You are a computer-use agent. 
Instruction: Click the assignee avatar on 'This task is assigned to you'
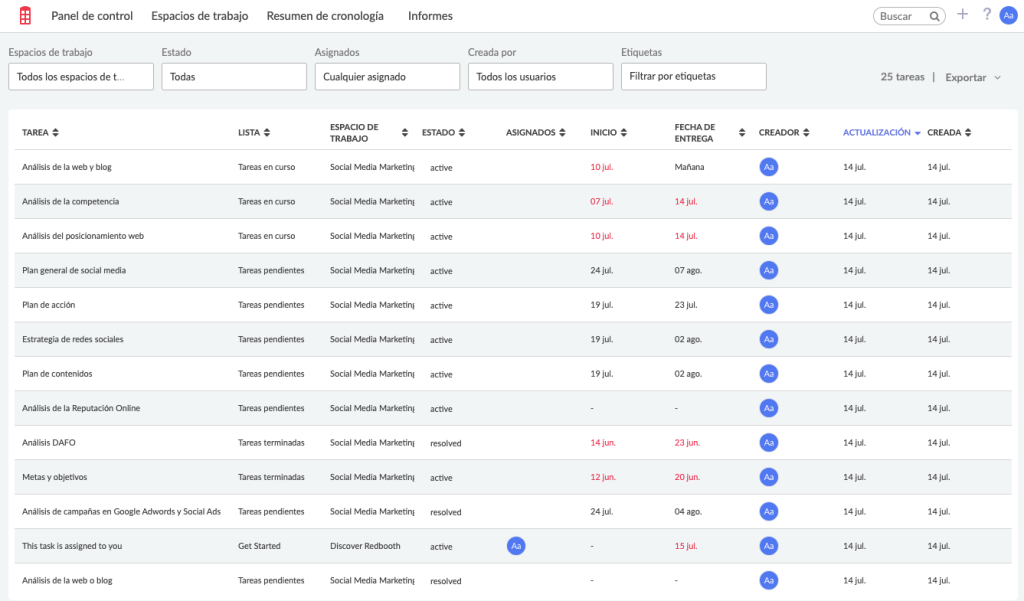(516, 546)
